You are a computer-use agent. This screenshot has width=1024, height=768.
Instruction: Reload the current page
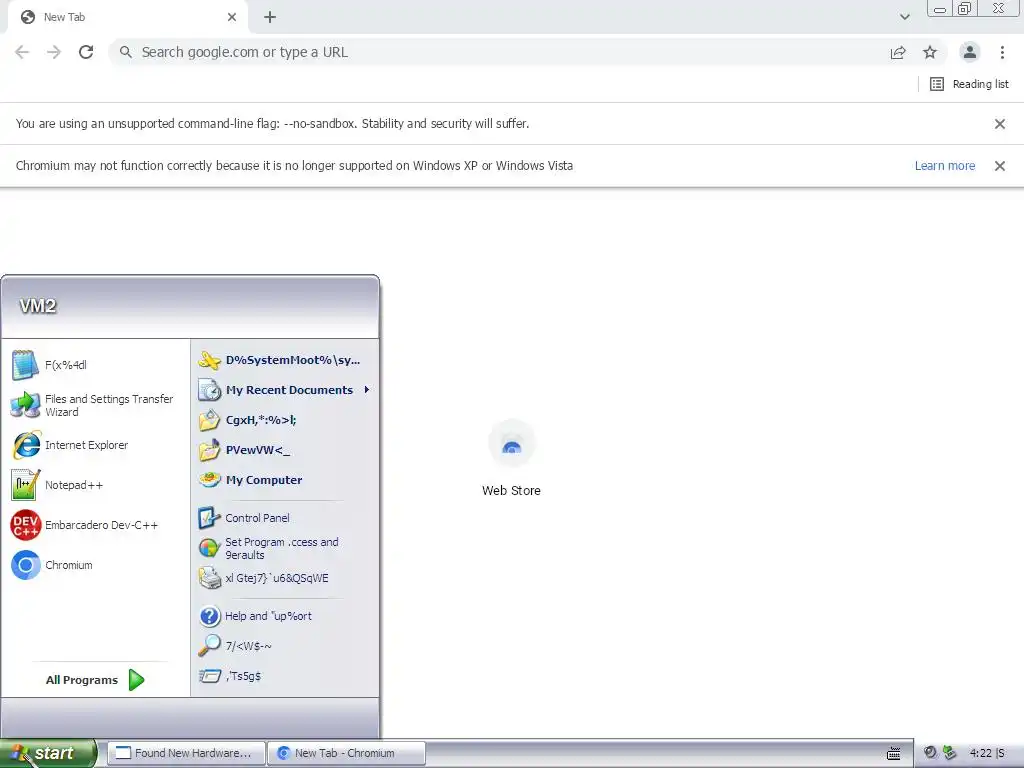coord(86,52)
